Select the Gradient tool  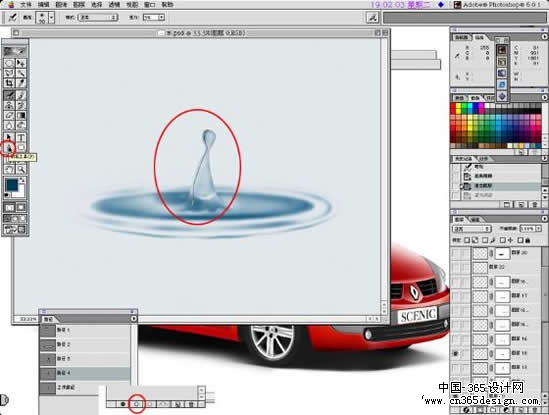coord(21,115)
